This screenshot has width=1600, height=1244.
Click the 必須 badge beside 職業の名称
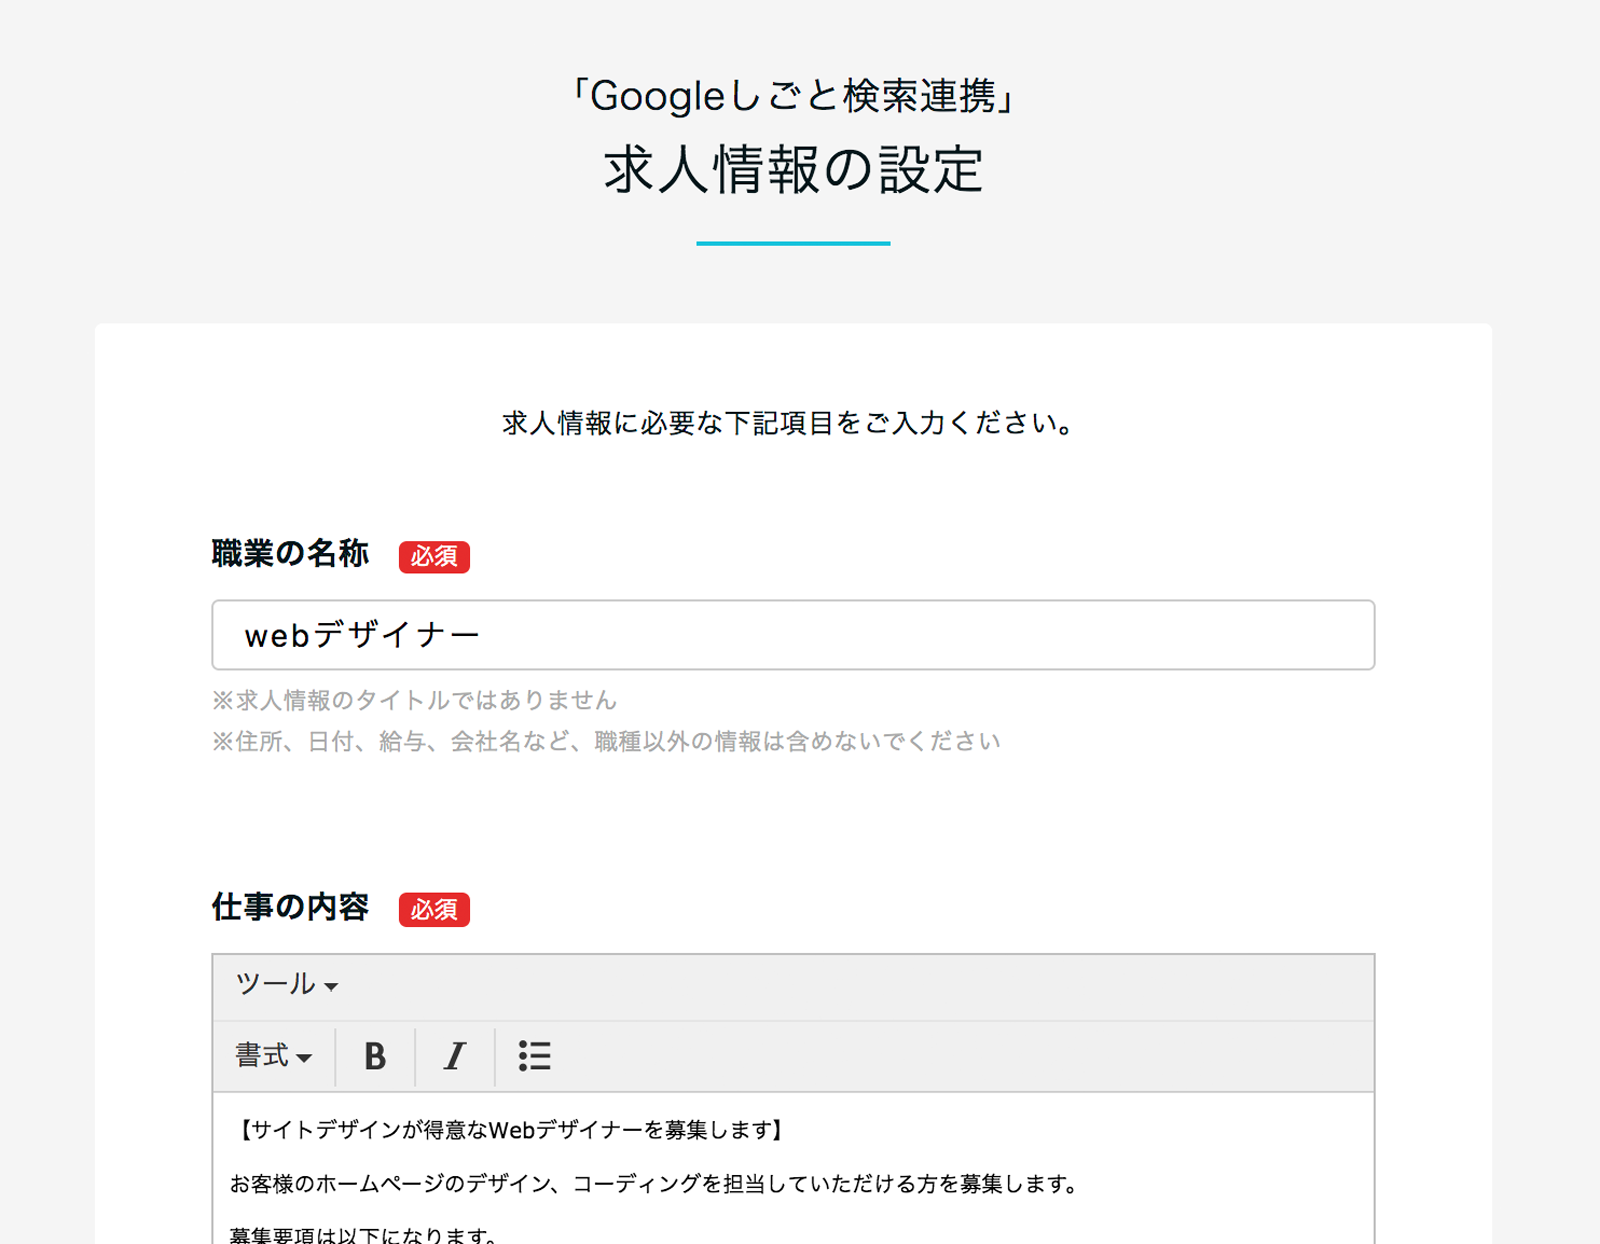(434, 557)
